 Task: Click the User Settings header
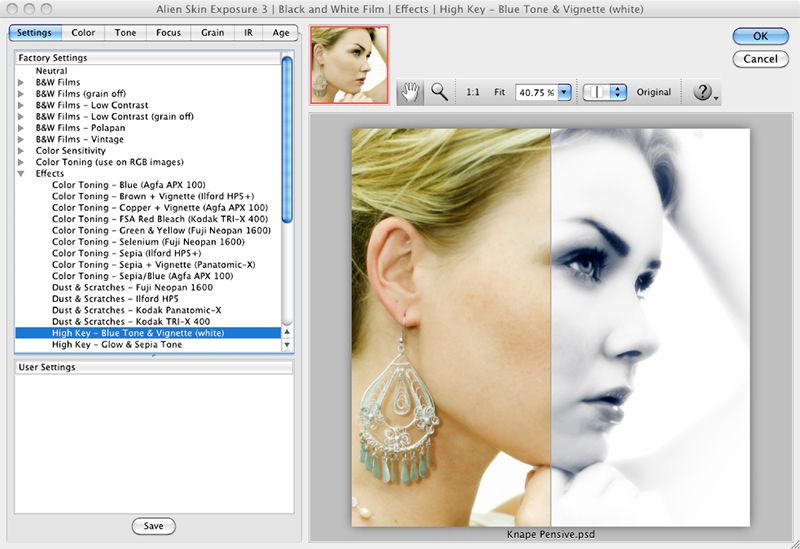[x=154, y=367]
